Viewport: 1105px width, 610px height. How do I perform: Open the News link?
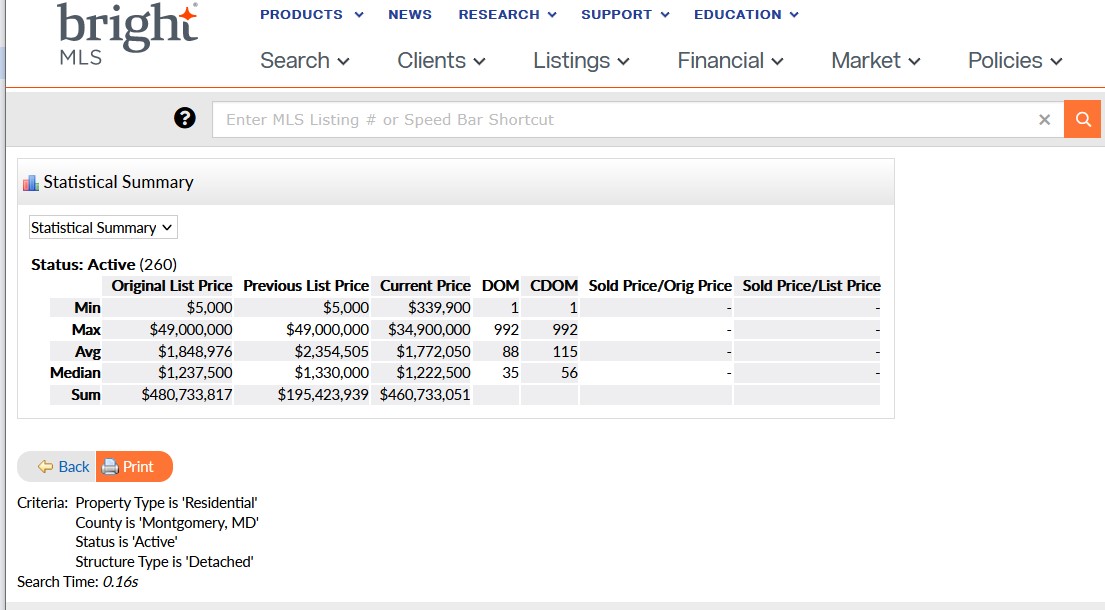(x=410, y=15)
